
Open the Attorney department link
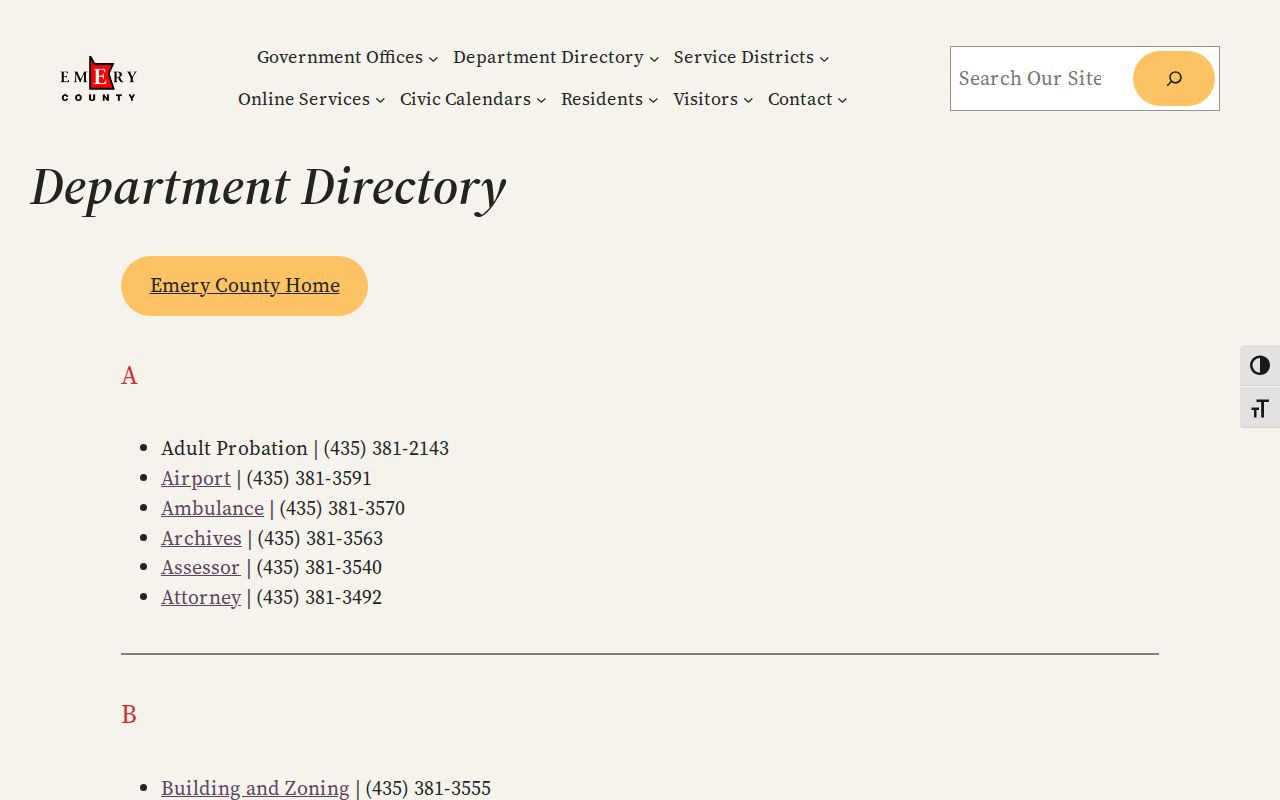coord(201,597)
